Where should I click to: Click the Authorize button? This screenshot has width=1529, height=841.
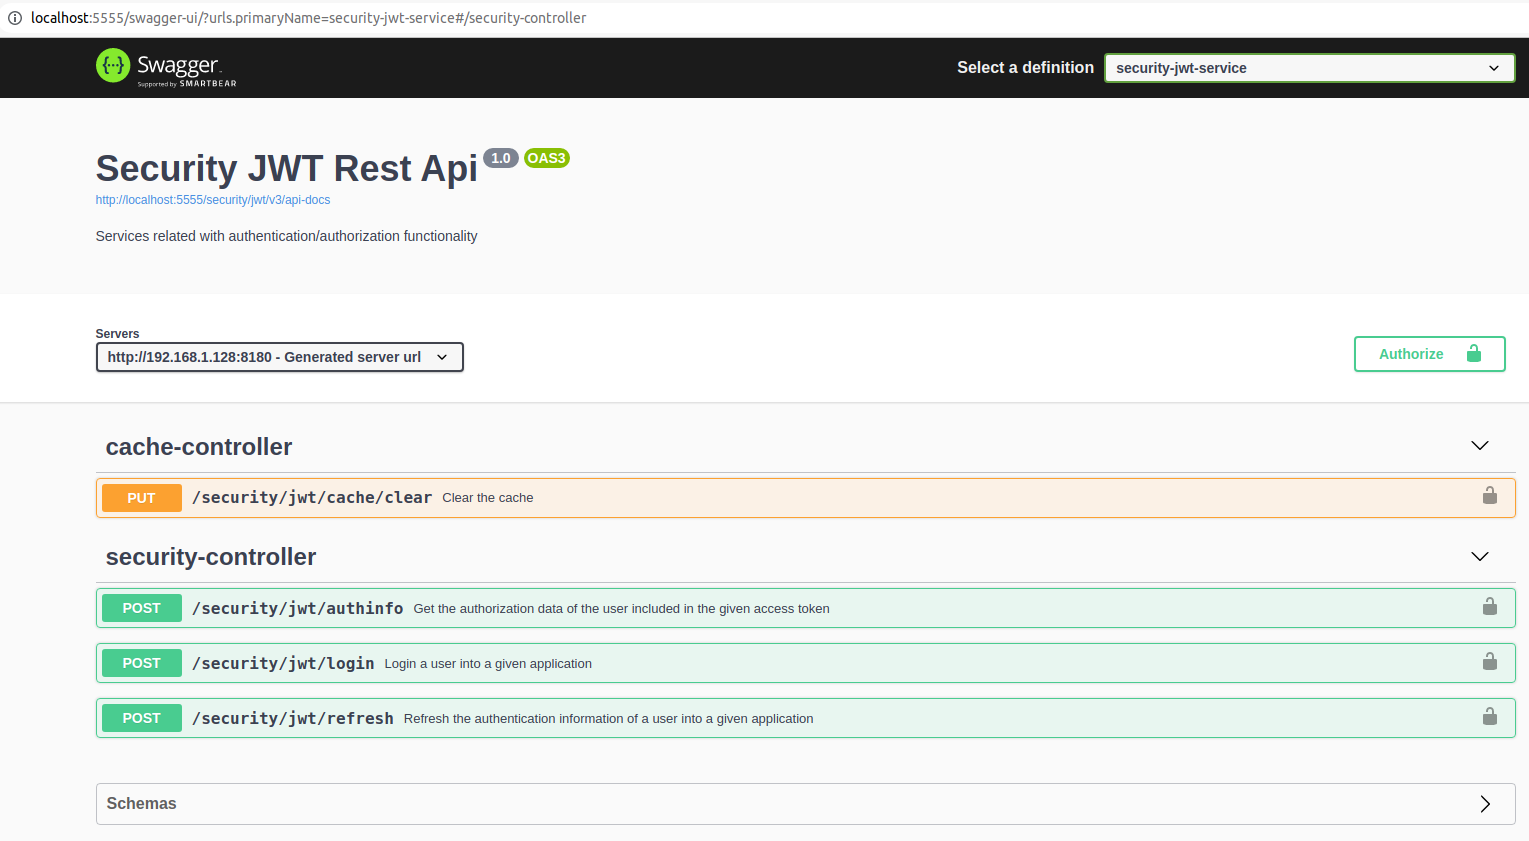pos(1428,354)
